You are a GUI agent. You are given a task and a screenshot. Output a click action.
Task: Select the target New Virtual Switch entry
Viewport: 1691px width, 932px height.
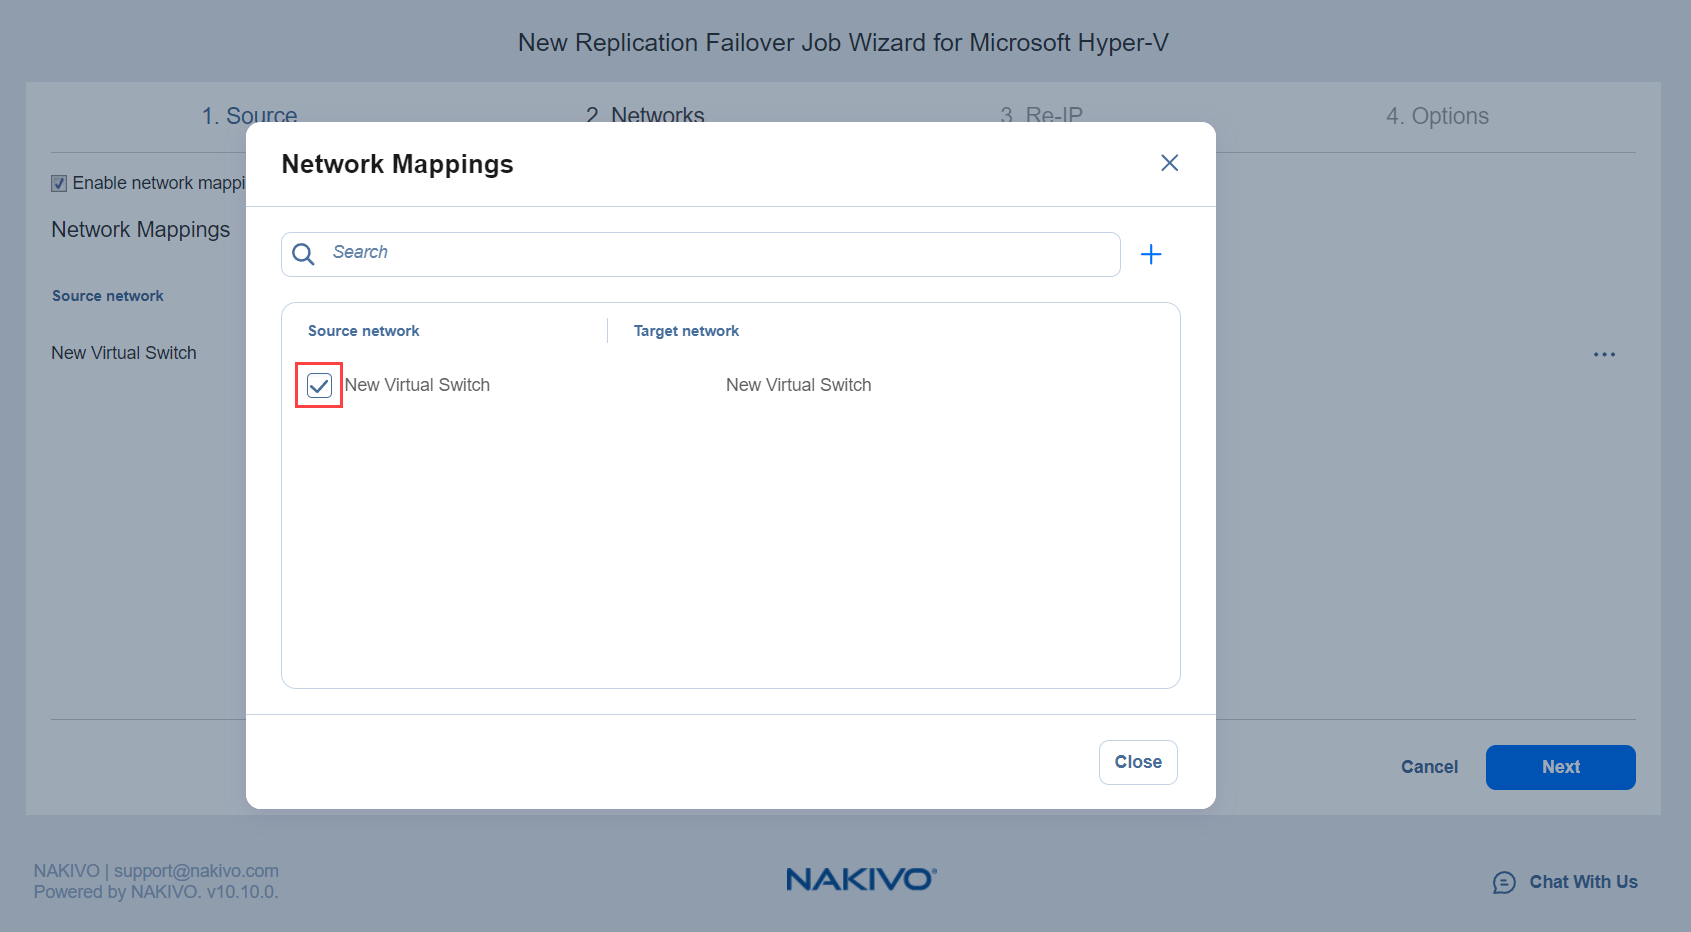(798, 385)
